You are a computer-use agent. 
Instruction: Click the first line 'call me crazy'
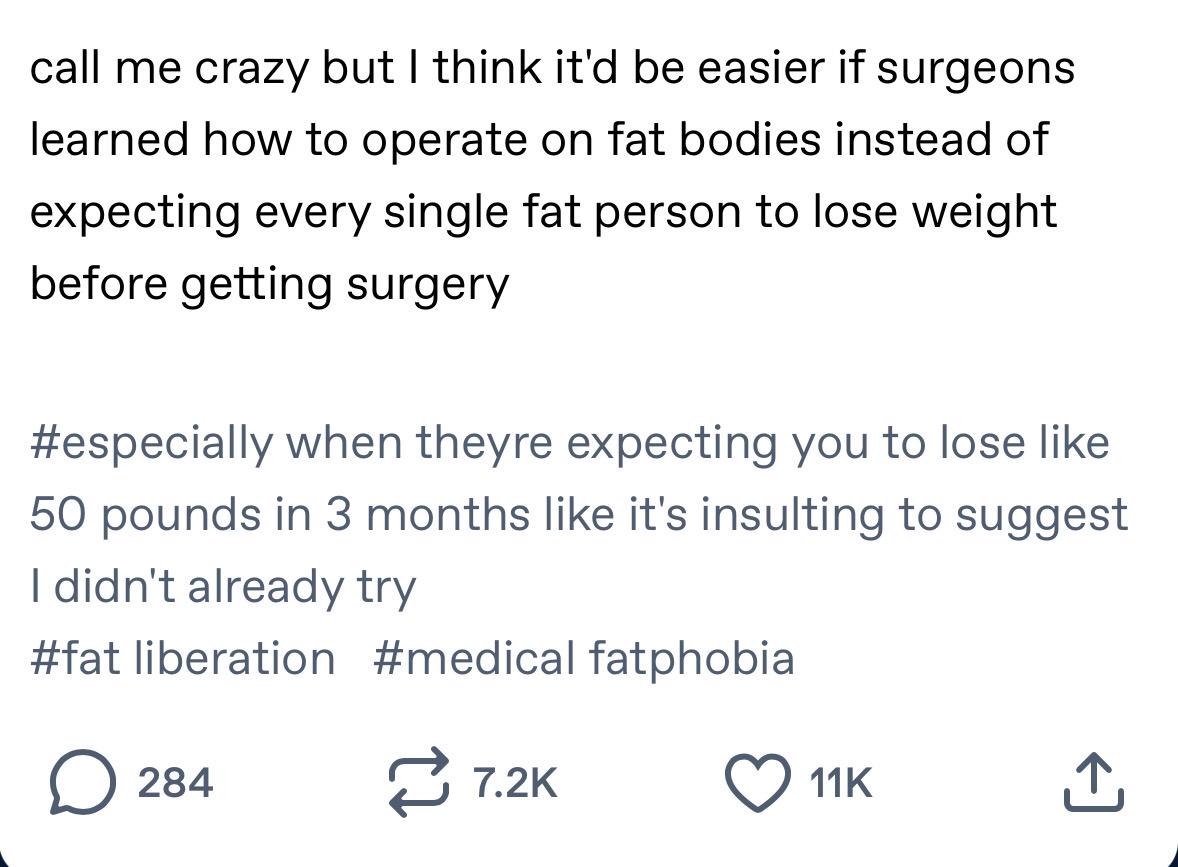click(x=552, y=68)
